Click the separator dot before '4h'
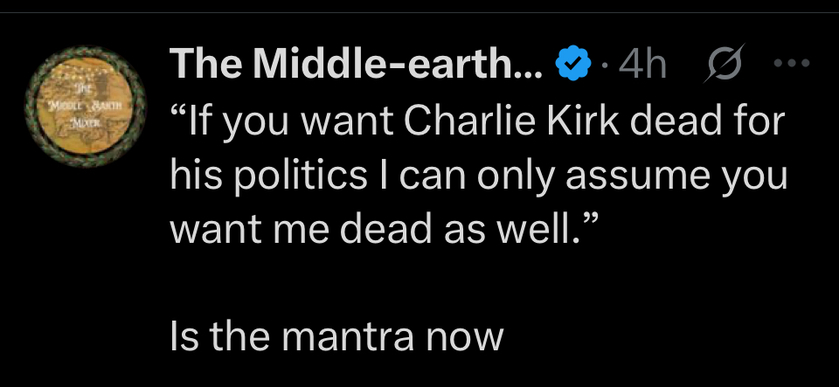 tap(604, 66)
